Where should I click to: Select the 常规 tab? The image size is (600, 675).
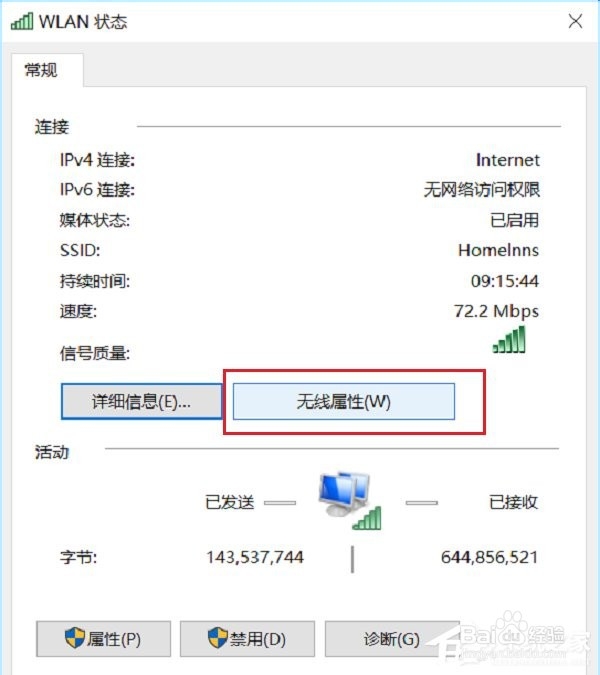tap(41, 70)
